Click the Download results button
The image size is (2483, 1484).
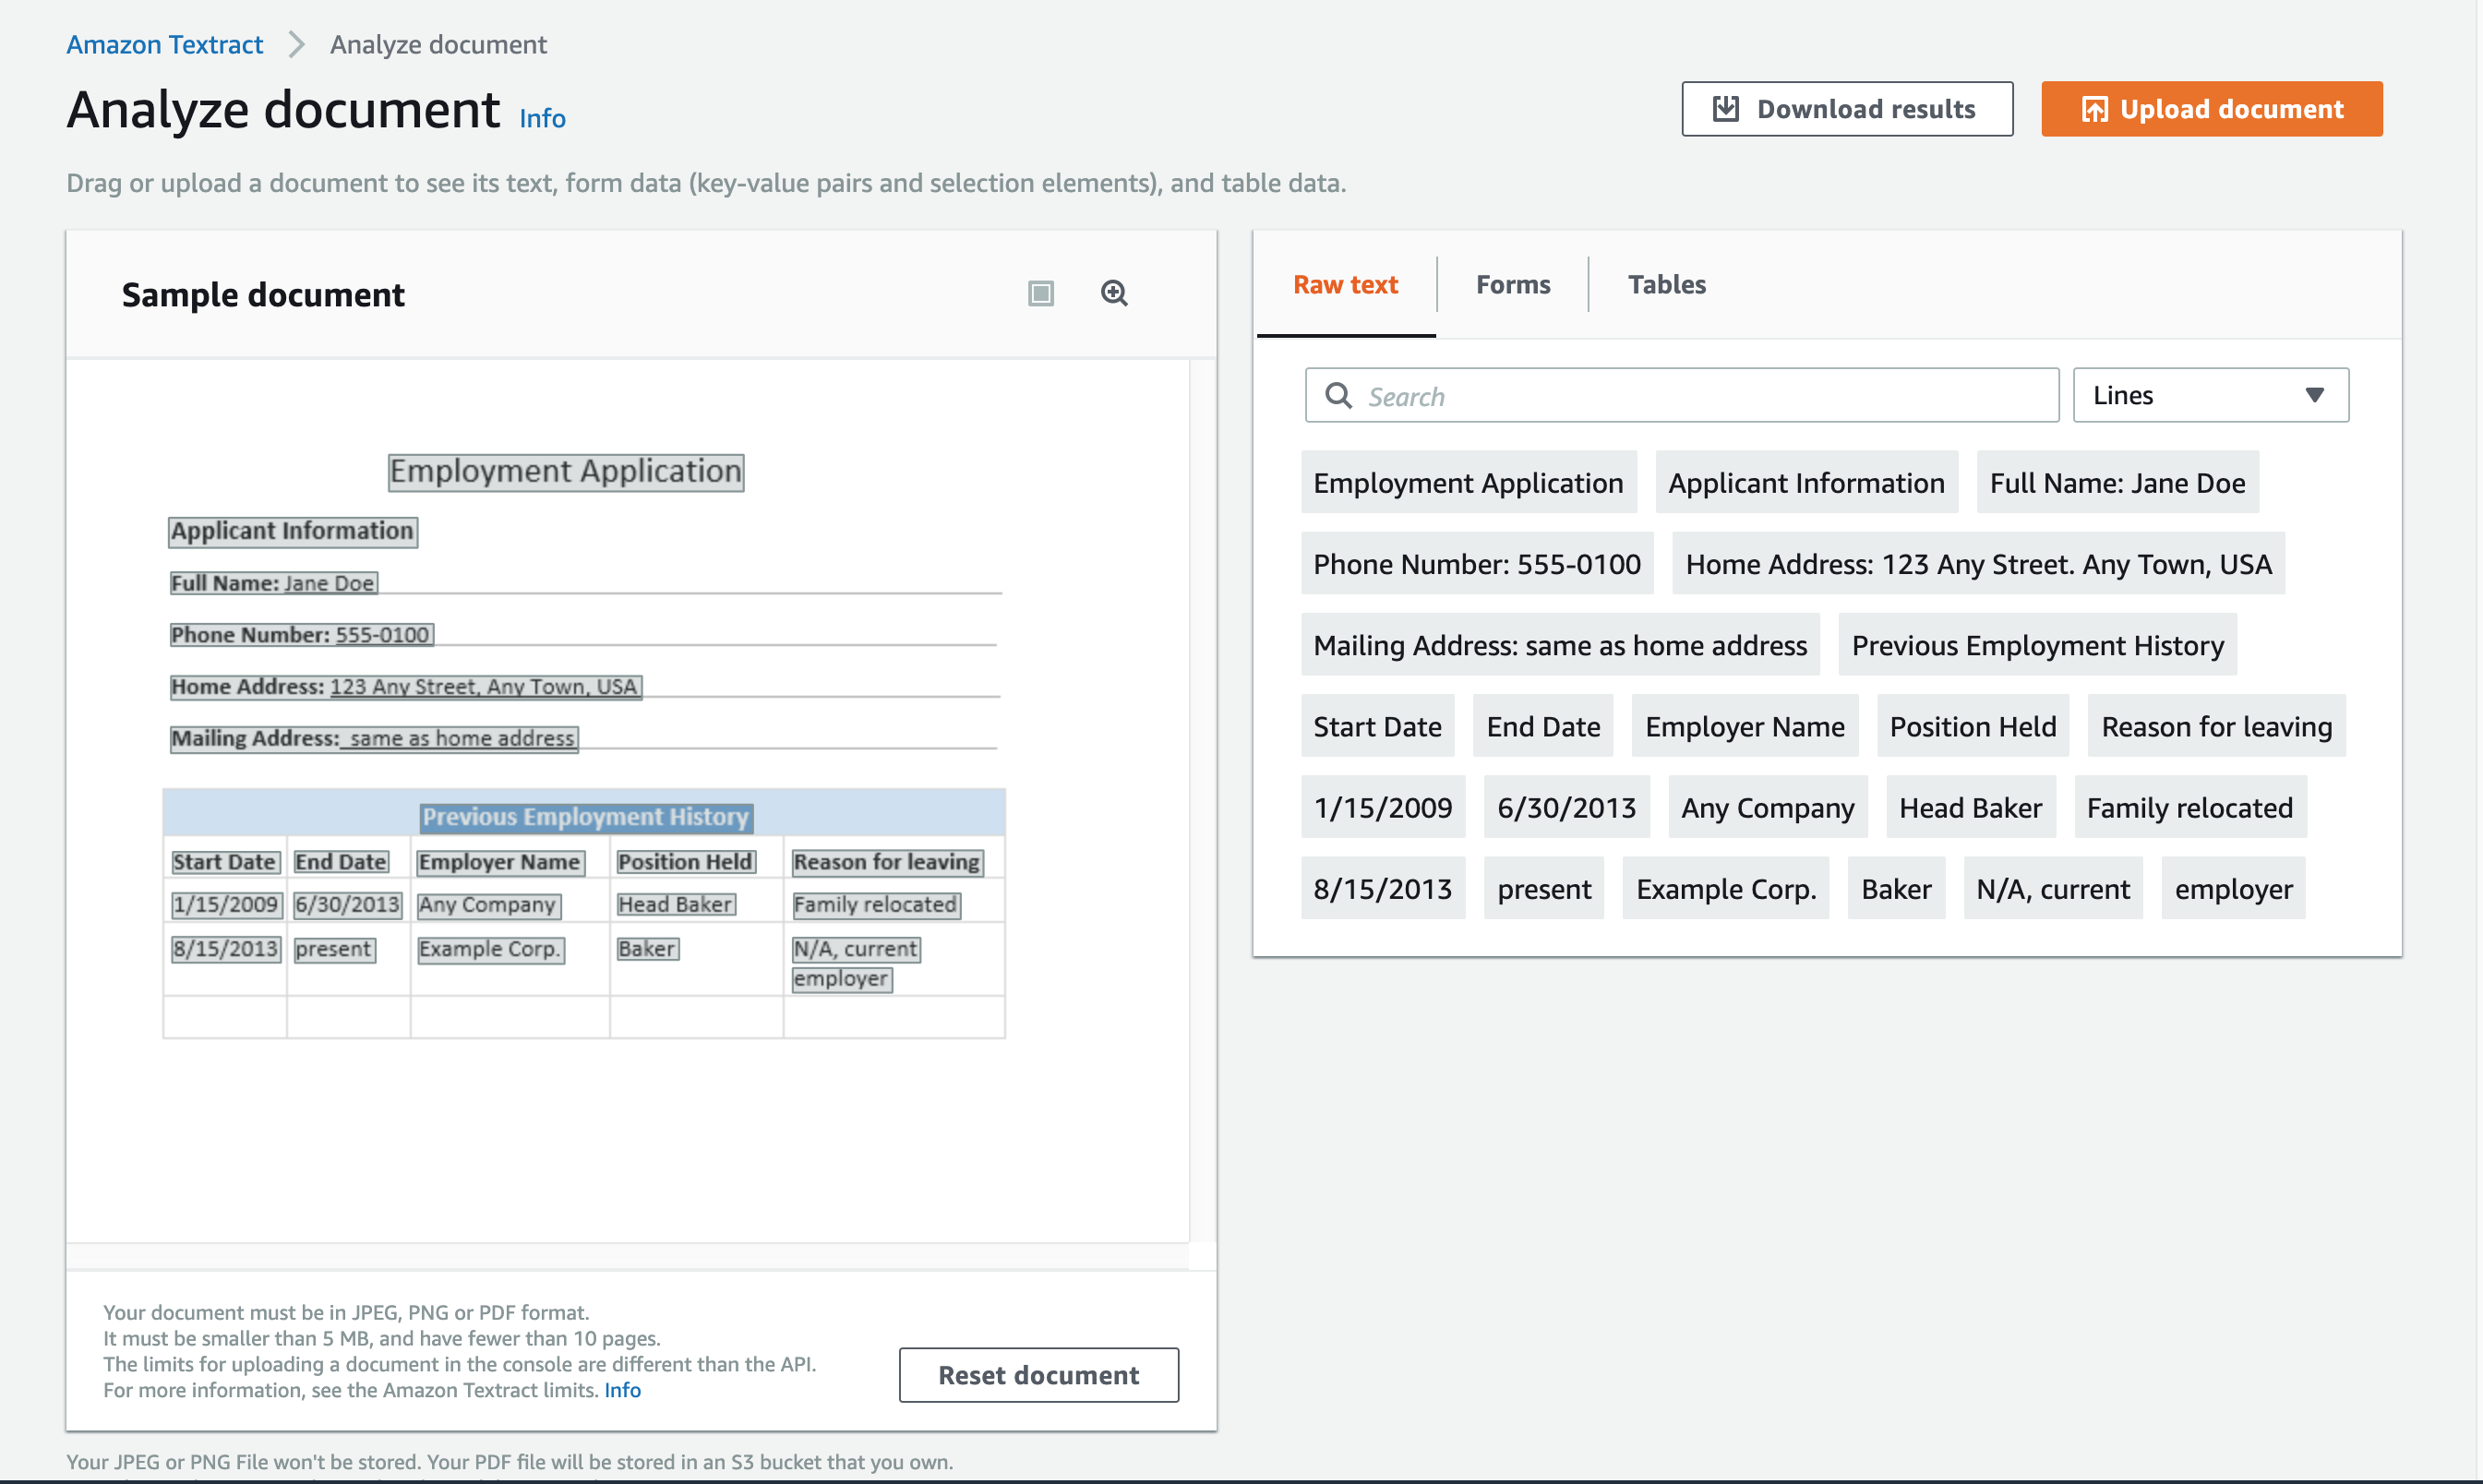click(x=1846, y=109)
